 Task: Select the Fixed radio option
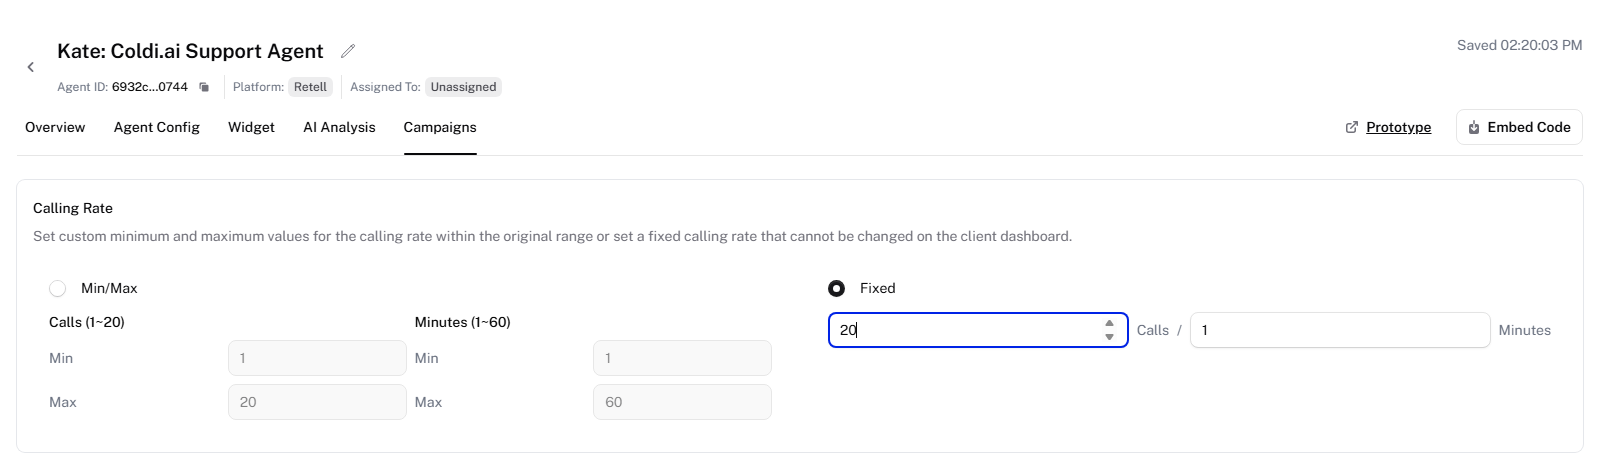pos(836,288)
